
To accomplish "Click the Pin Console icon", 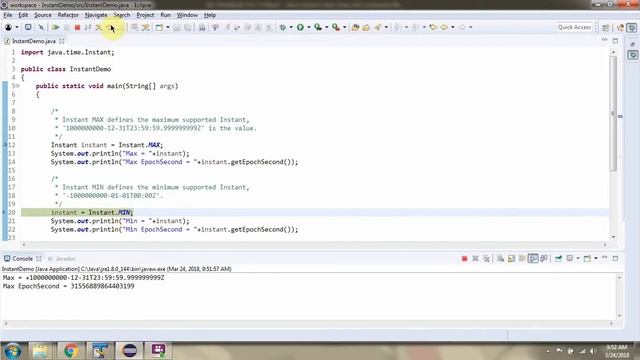I will pyautogui.click(x=558, y=258).
